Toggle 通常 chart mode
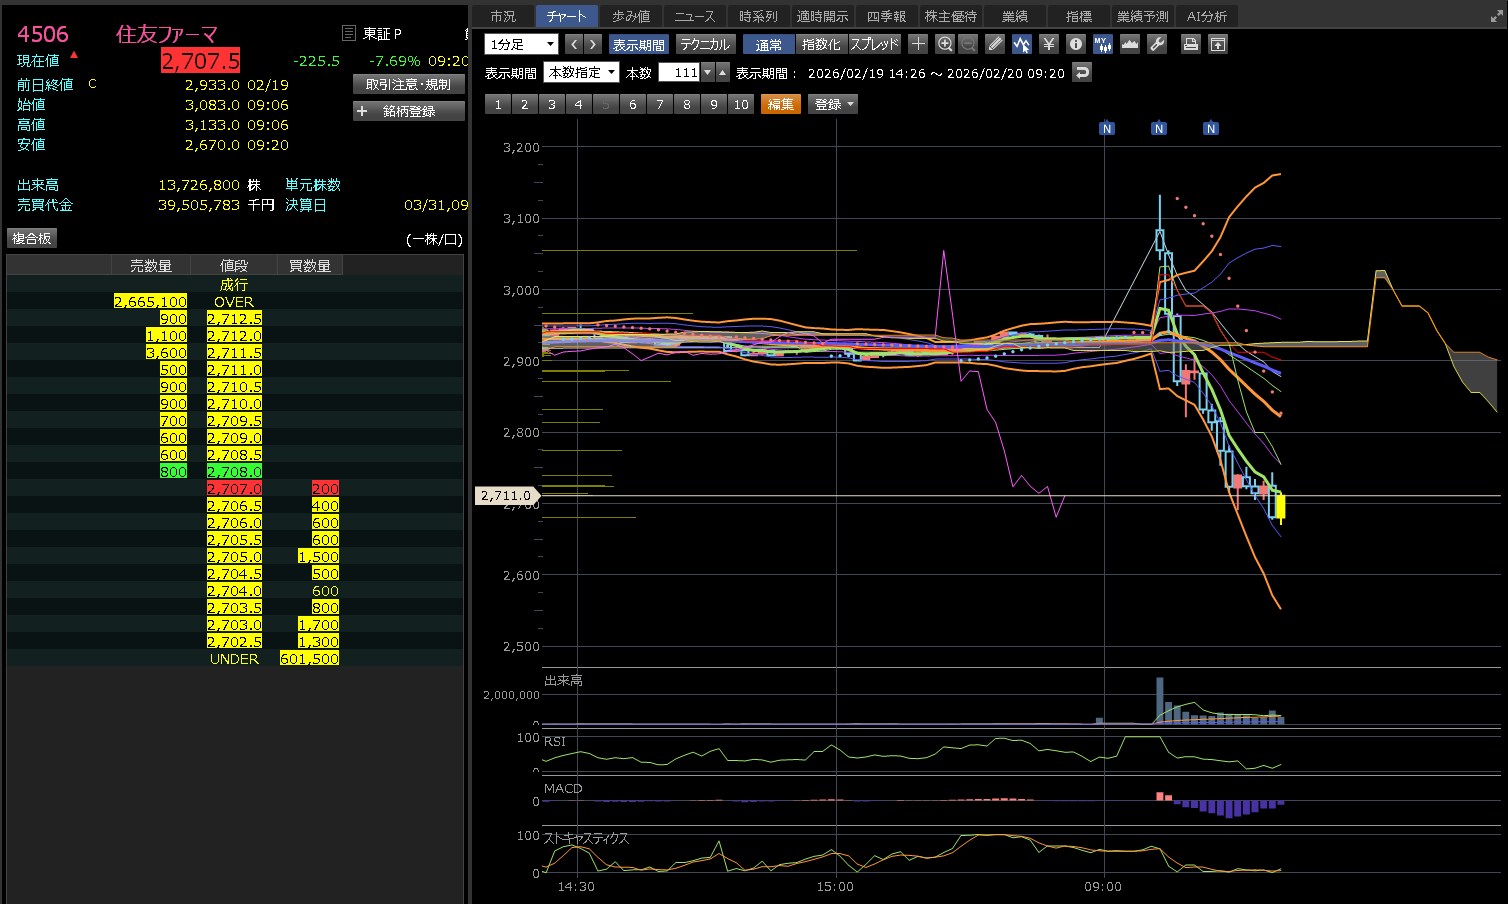The image size is (1508, 904). point(768,45)
